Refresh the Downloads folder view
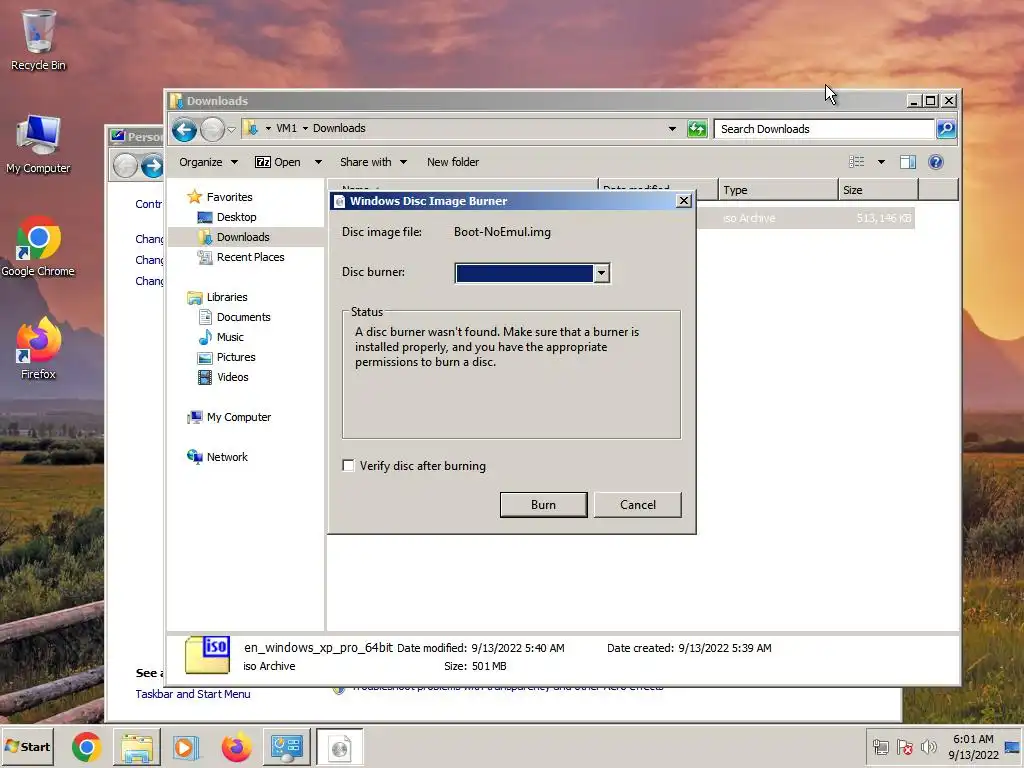 (697, 129)
